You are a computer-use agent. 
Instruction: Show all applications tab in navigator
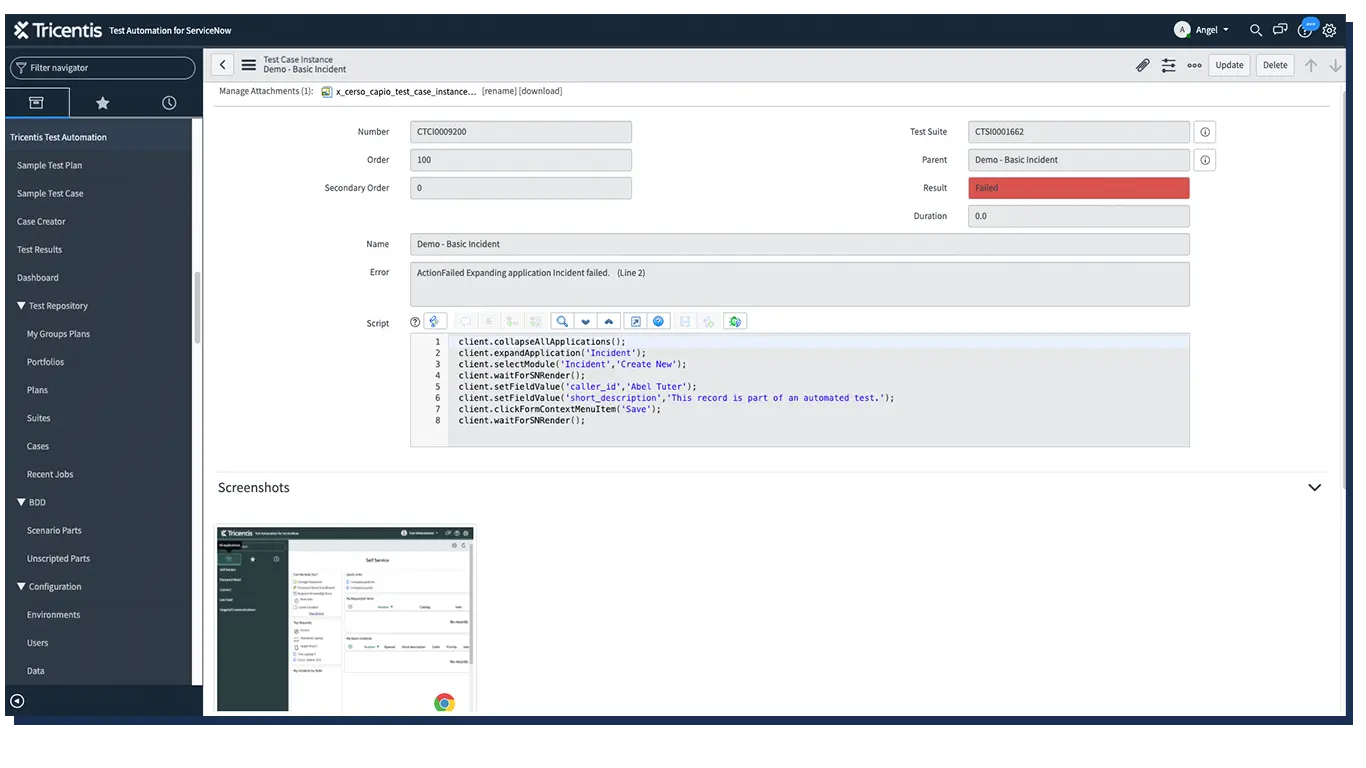tap(36, 102)
